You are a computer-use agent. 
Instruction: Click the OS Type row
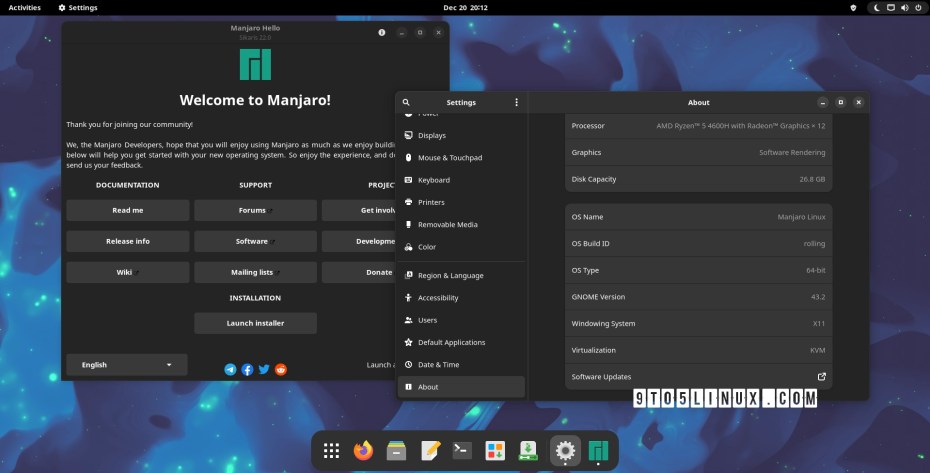(x=698, y=270)
